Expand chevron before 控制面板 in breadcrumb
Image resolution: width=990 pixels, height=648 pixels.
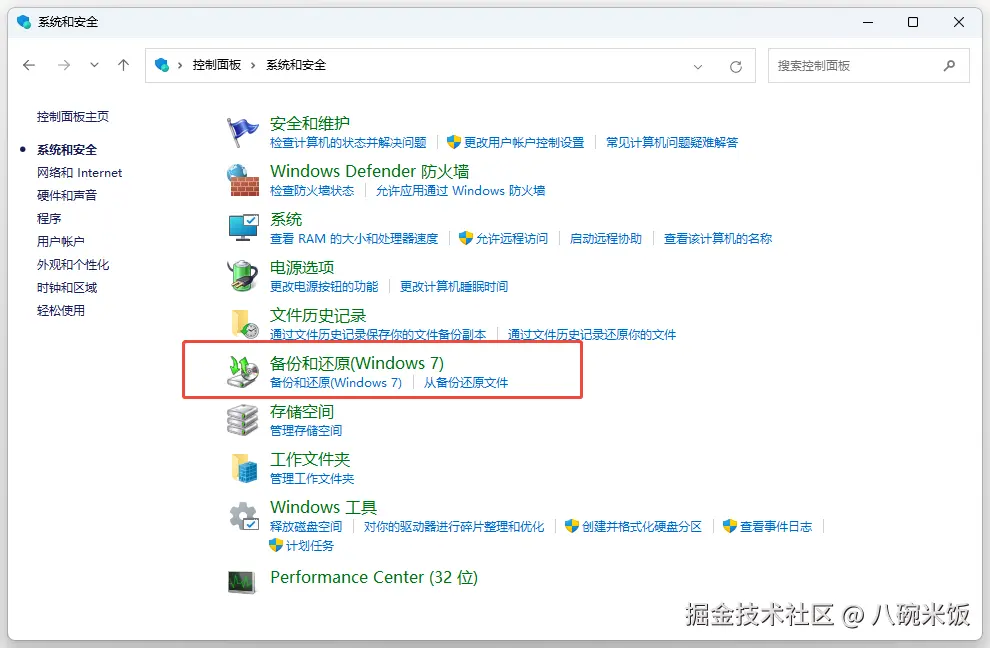click(x=180, y=65)
